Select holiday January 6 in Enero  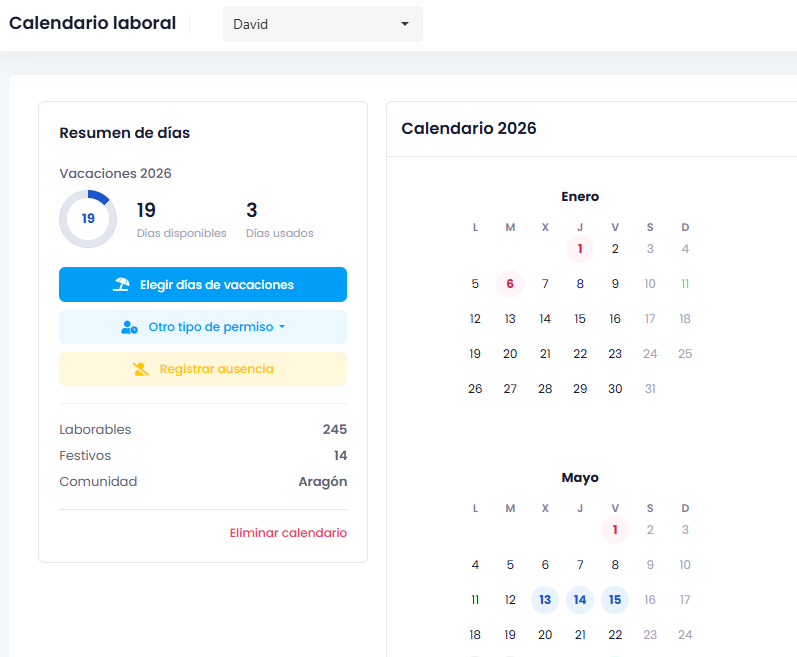[510, 284]
